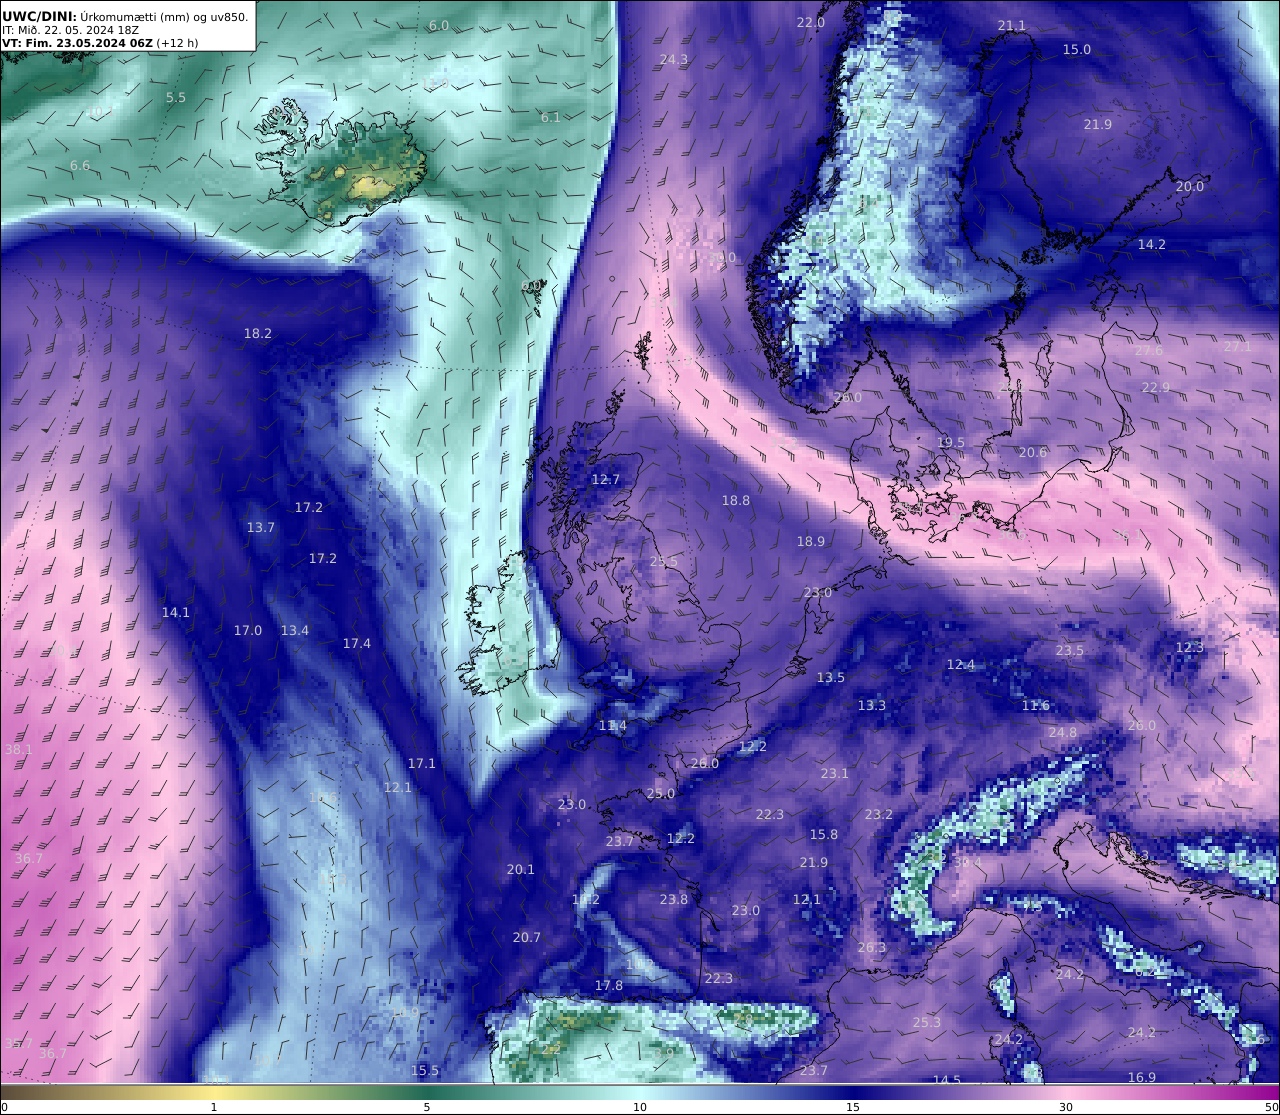Click the 18.9 value label
1280x1115 pixels.
coord(810,541)
